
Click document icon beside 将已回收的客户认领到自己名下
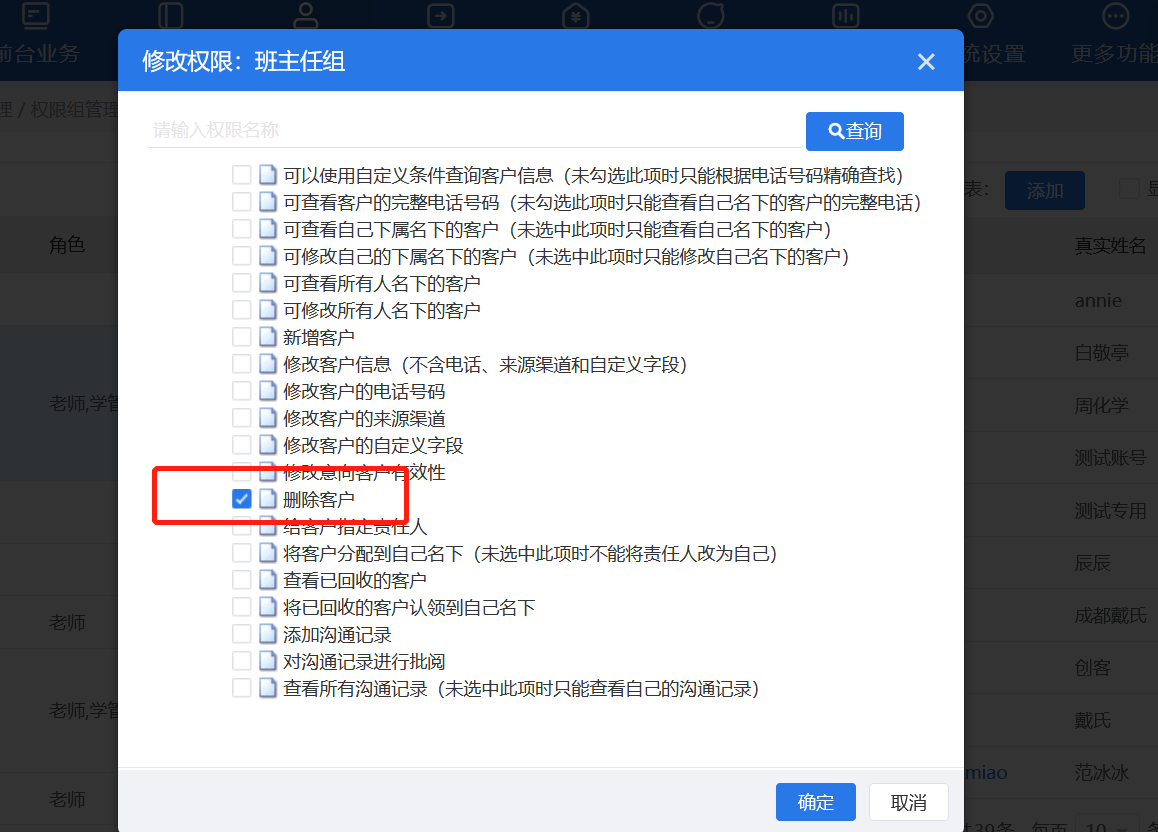coord(268,607)
